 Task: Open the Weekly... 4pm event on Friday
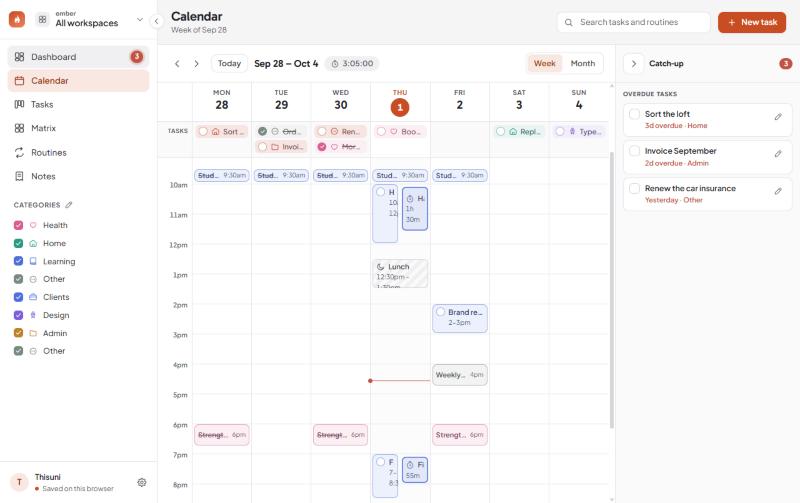(x=460, y=375)
